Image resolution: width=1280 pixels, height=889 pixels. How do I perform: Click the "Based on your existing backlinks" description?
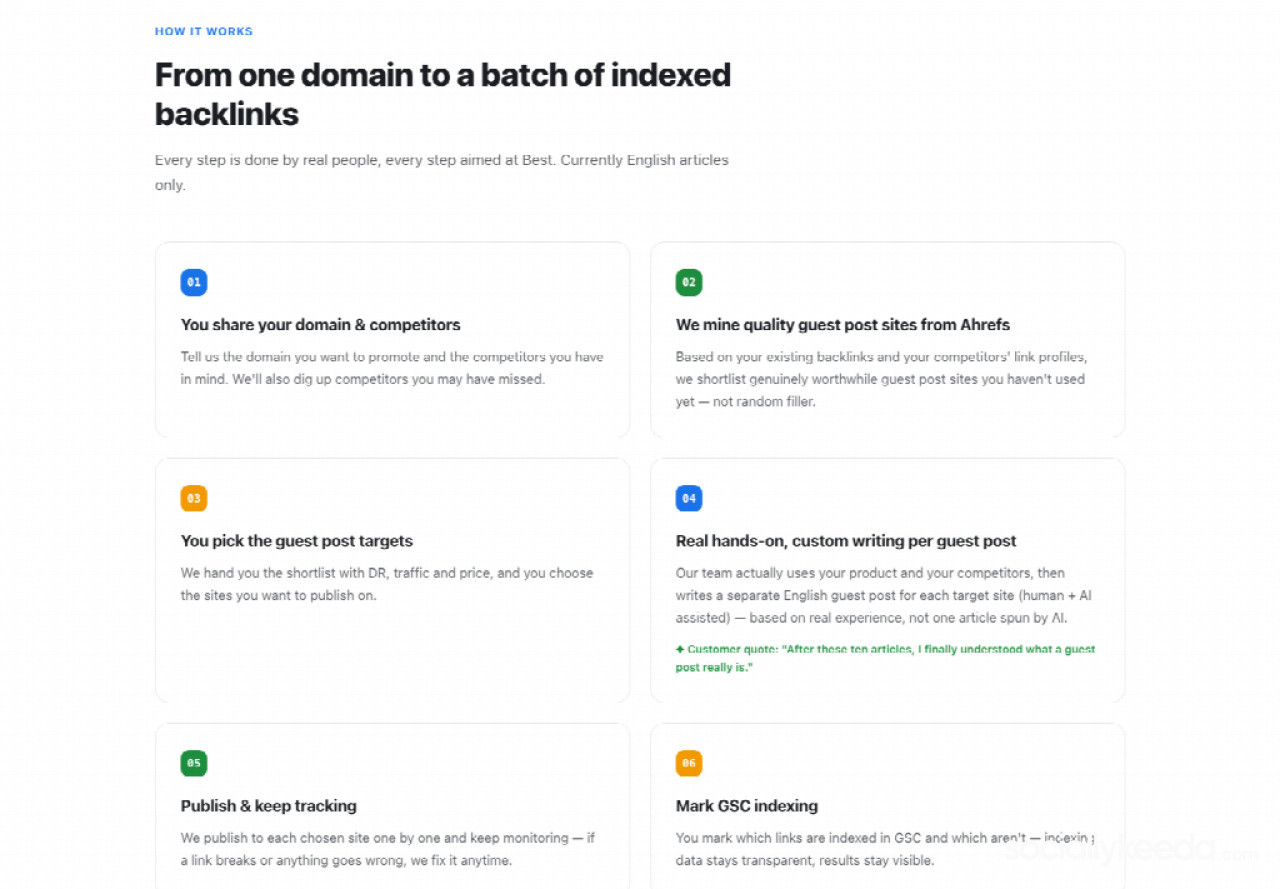click(x=881, y=379)
